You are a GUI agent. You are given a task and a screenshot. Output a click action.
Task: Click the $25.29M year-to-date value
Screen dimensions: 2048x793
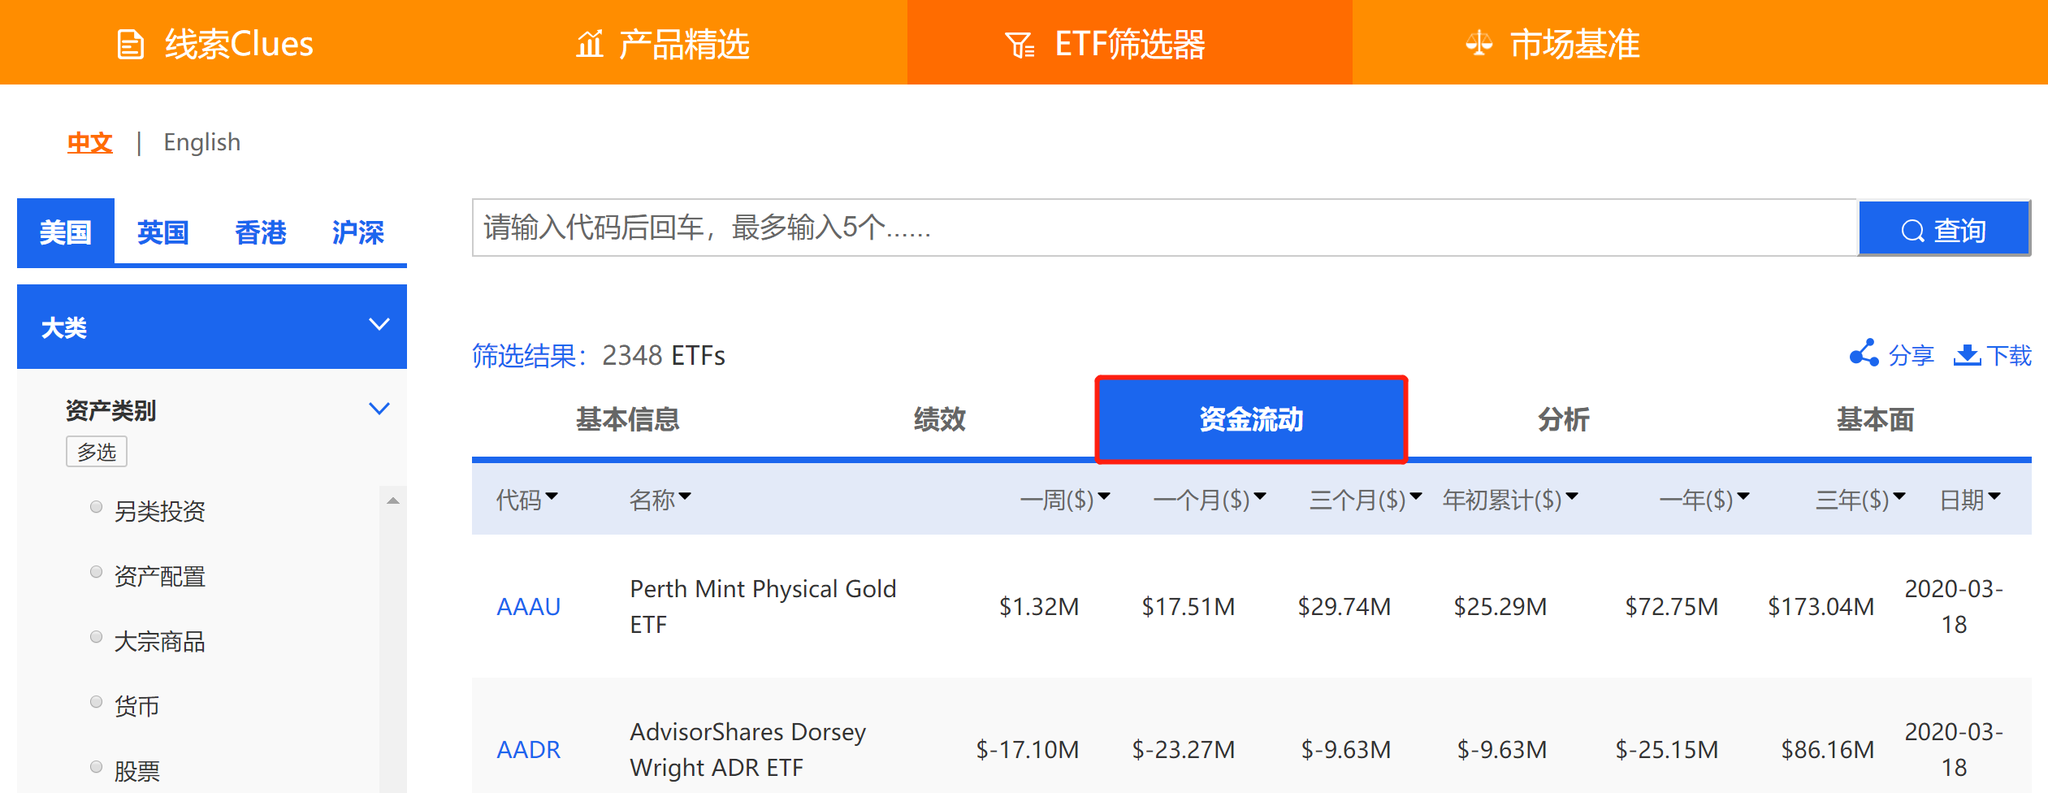[x=1500, y=606]
